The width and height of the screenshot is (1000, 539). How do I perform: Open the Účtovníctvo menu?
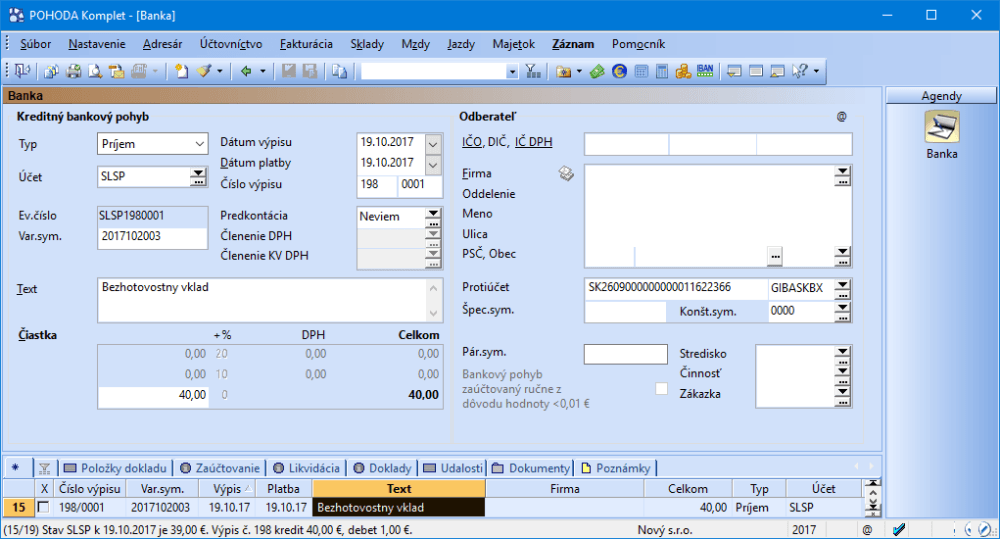pyautogui.click(x=231, y=44)
